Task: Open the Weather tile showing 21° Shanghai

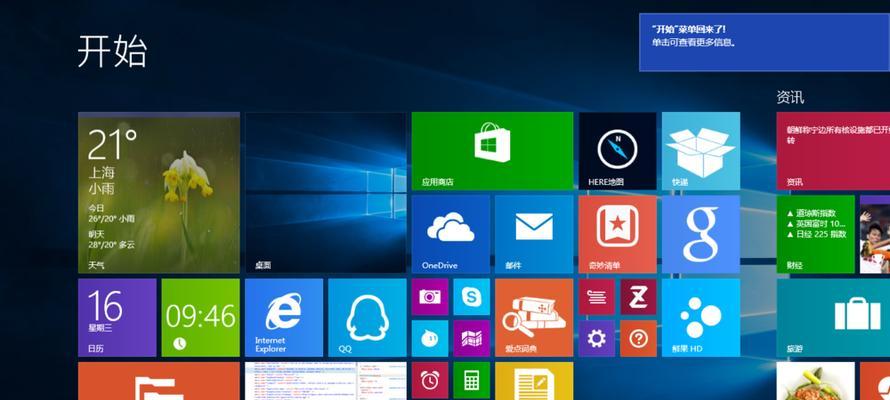Action: click(x=159, y=193)
